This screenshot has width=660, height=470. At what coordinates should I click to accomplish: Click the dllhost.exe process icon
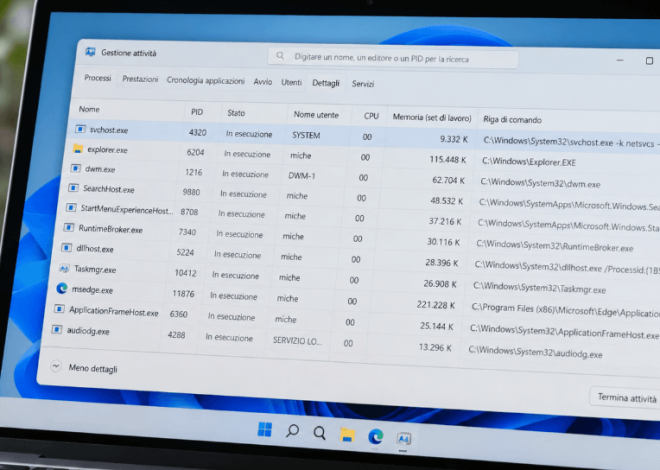point(67,248)
